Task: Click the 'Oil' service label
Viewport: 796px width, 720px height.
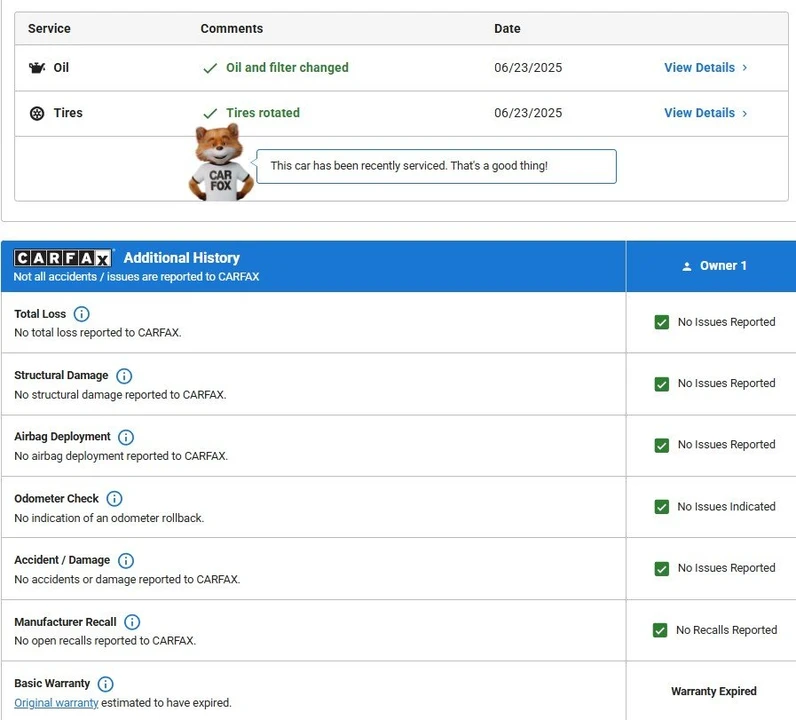Action: 61,68
